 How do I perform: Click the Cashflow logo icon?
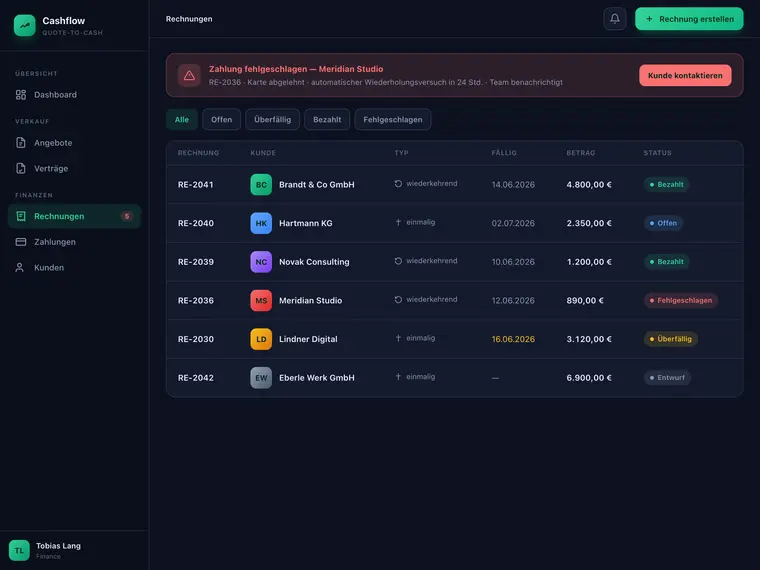24,25
